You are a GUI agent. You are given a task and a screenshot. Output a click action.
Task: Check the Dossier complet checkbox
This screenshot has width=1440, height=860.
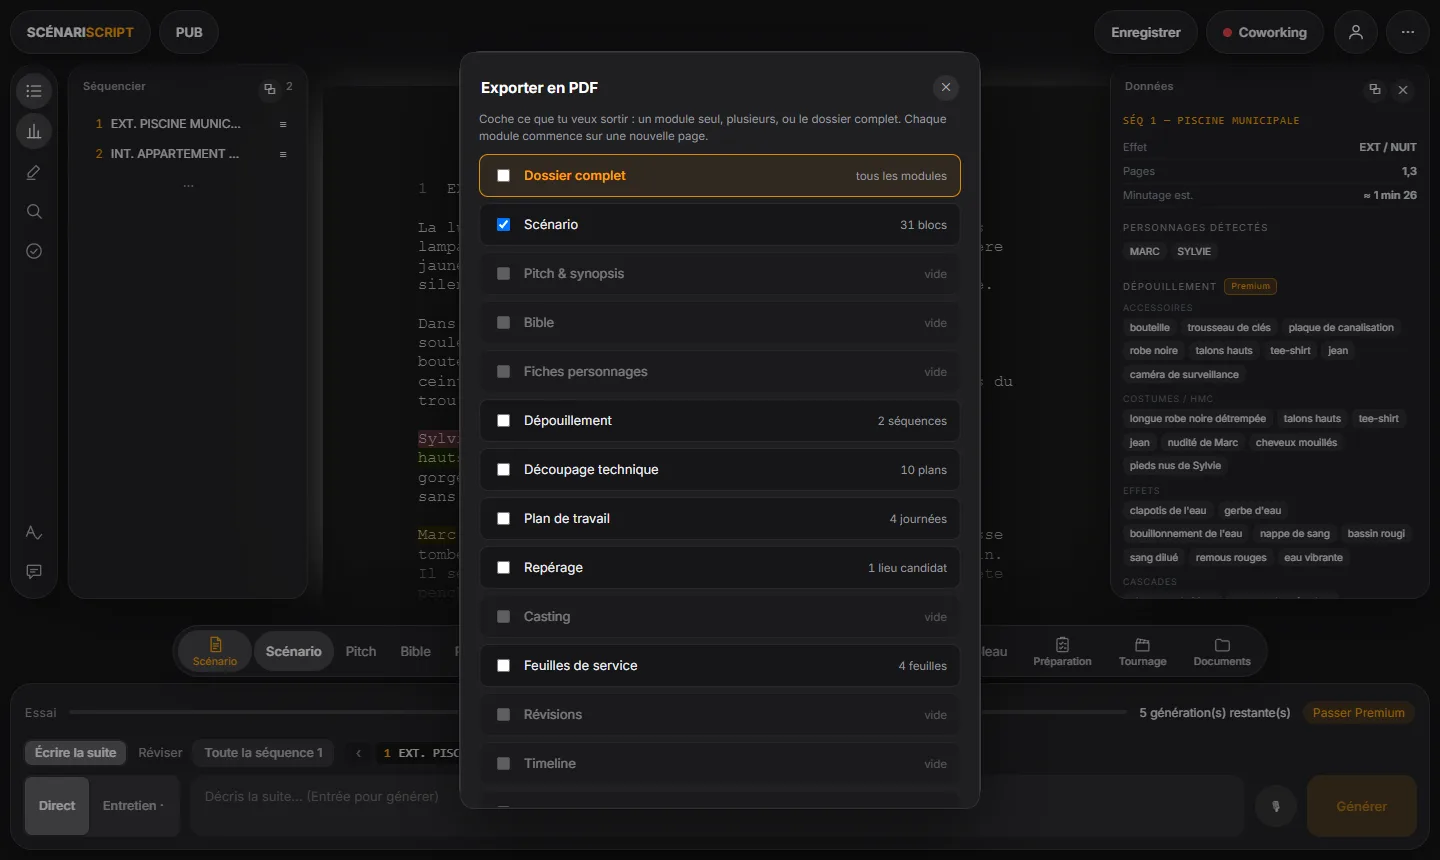(504, 176)
